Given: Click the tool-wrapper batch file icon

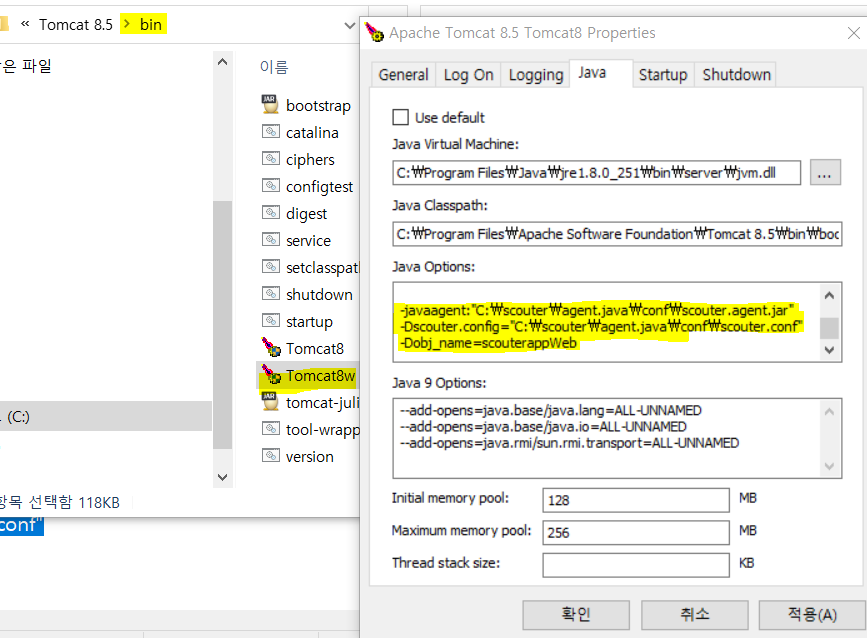Looking at the screenshot, I should 270,428.
